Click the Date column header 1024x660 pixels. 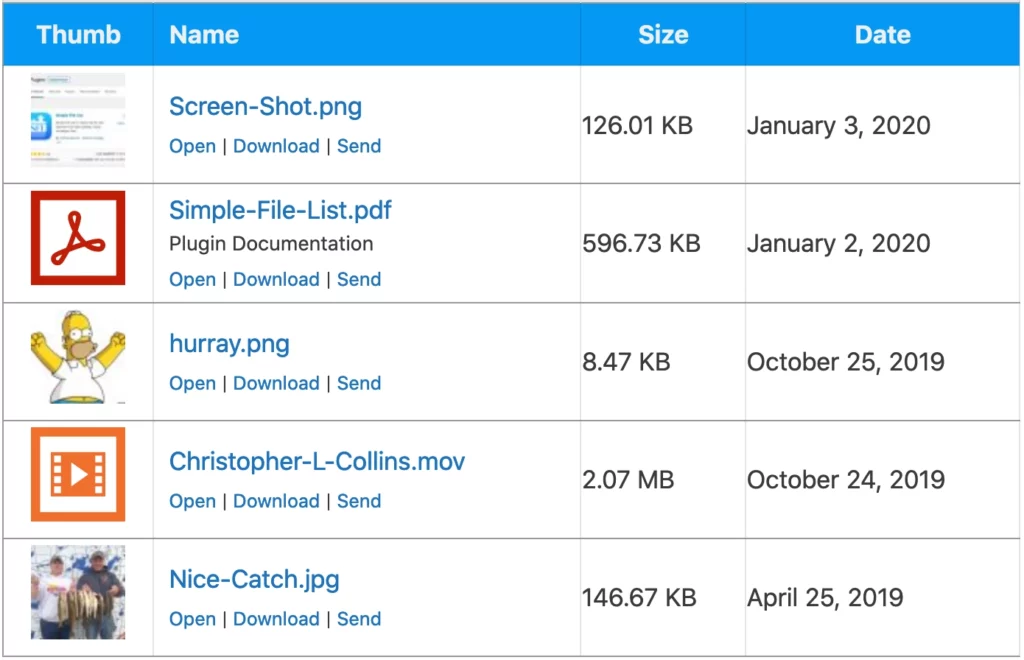tap(882, 34)
